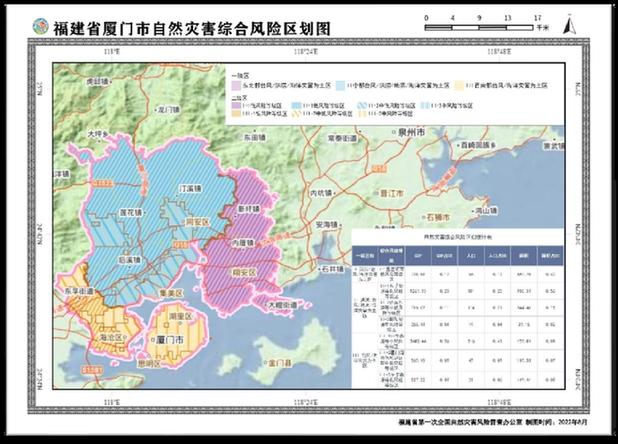Click the circular emblem beside the map title
This screenshot has height=444, width=618.
point(39,25)
